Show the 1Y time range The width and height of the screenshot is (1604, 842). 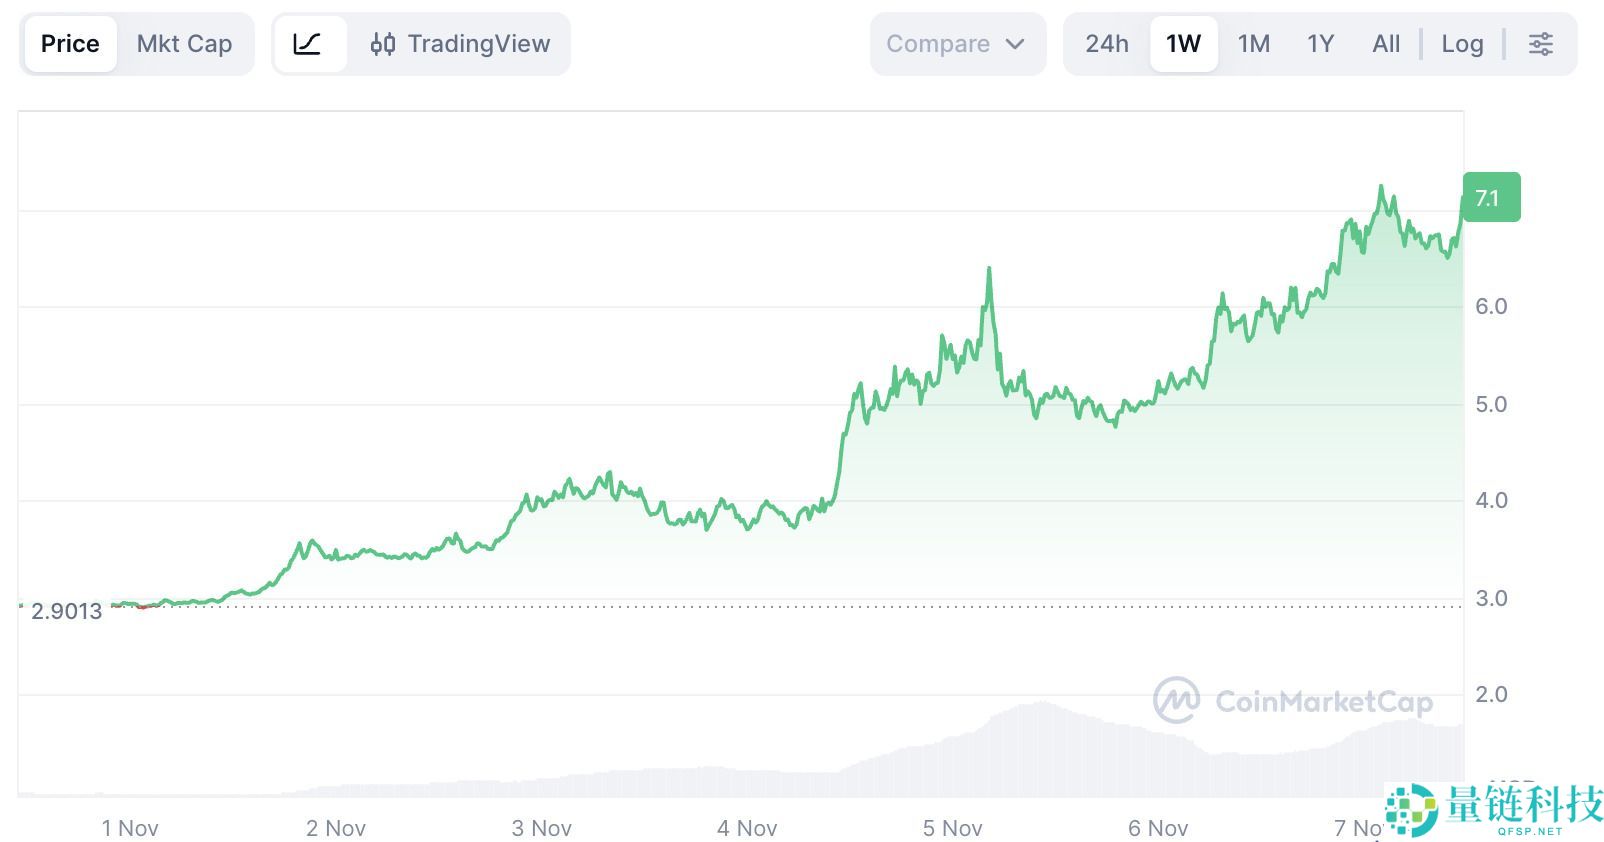[1320, 44]
